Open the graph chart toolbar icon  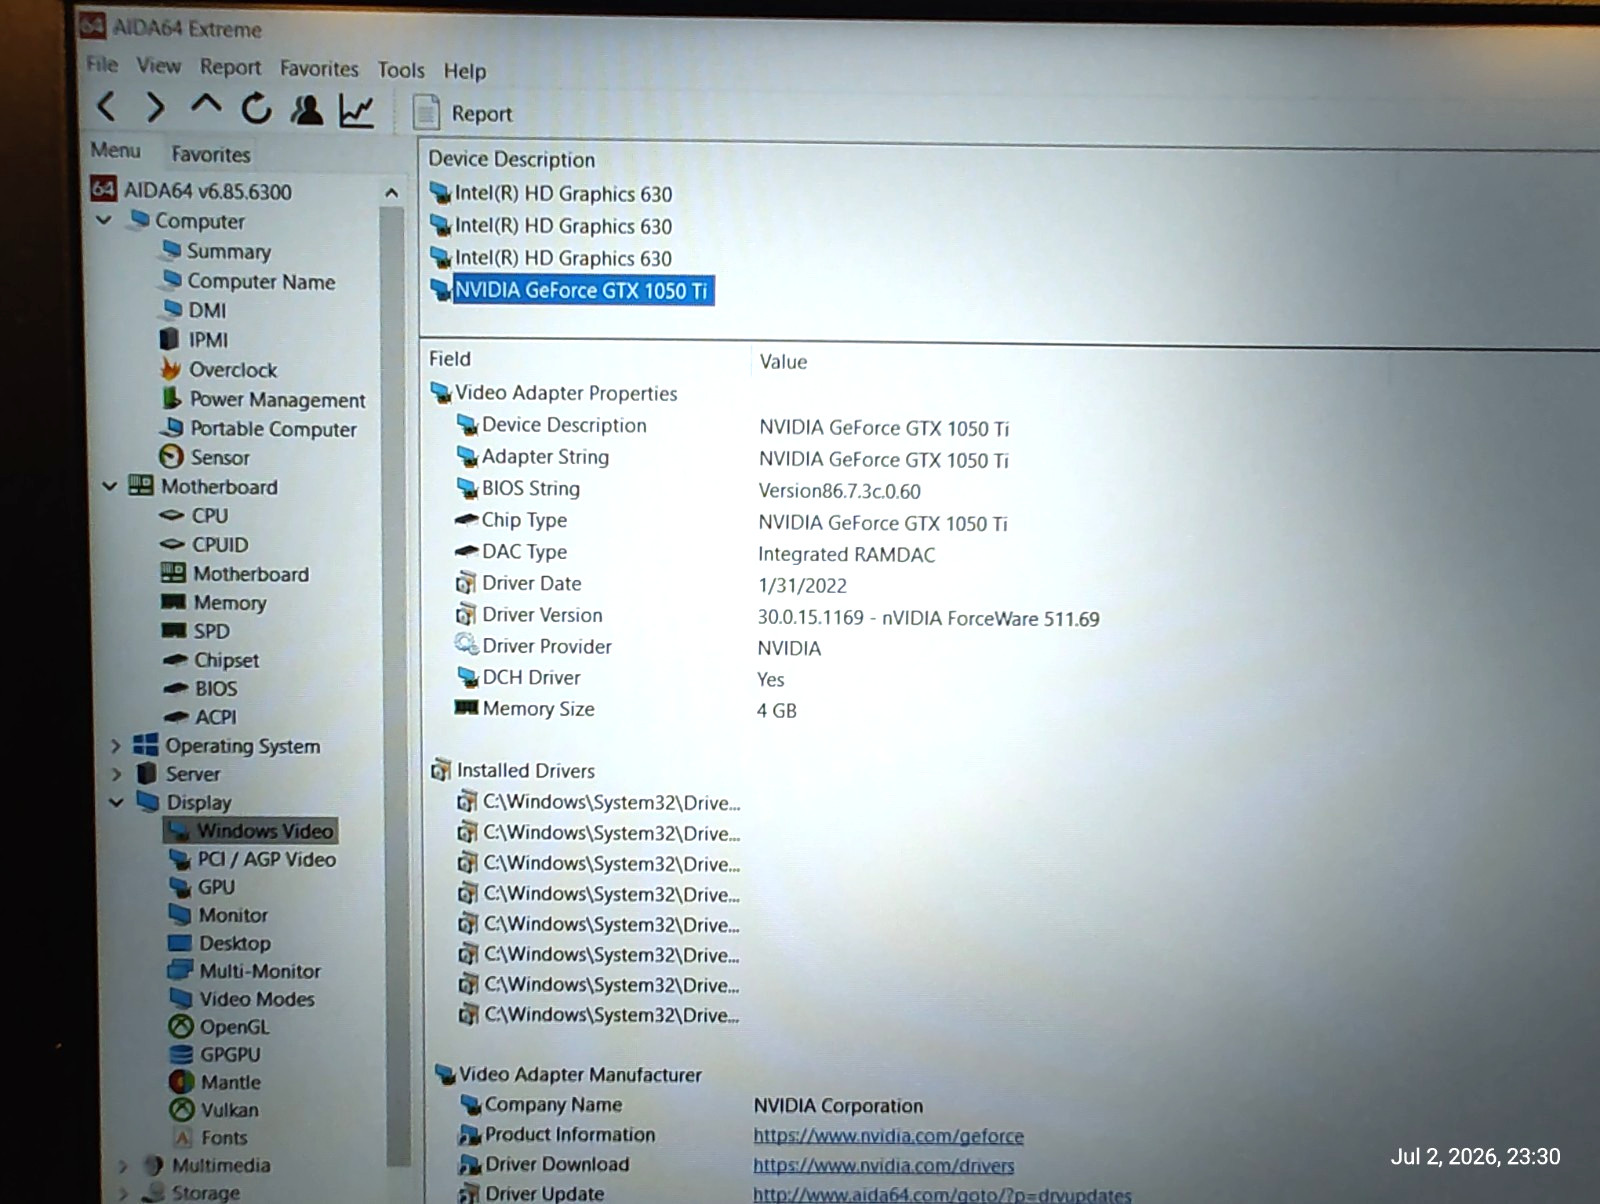click(x=357, y=110)
